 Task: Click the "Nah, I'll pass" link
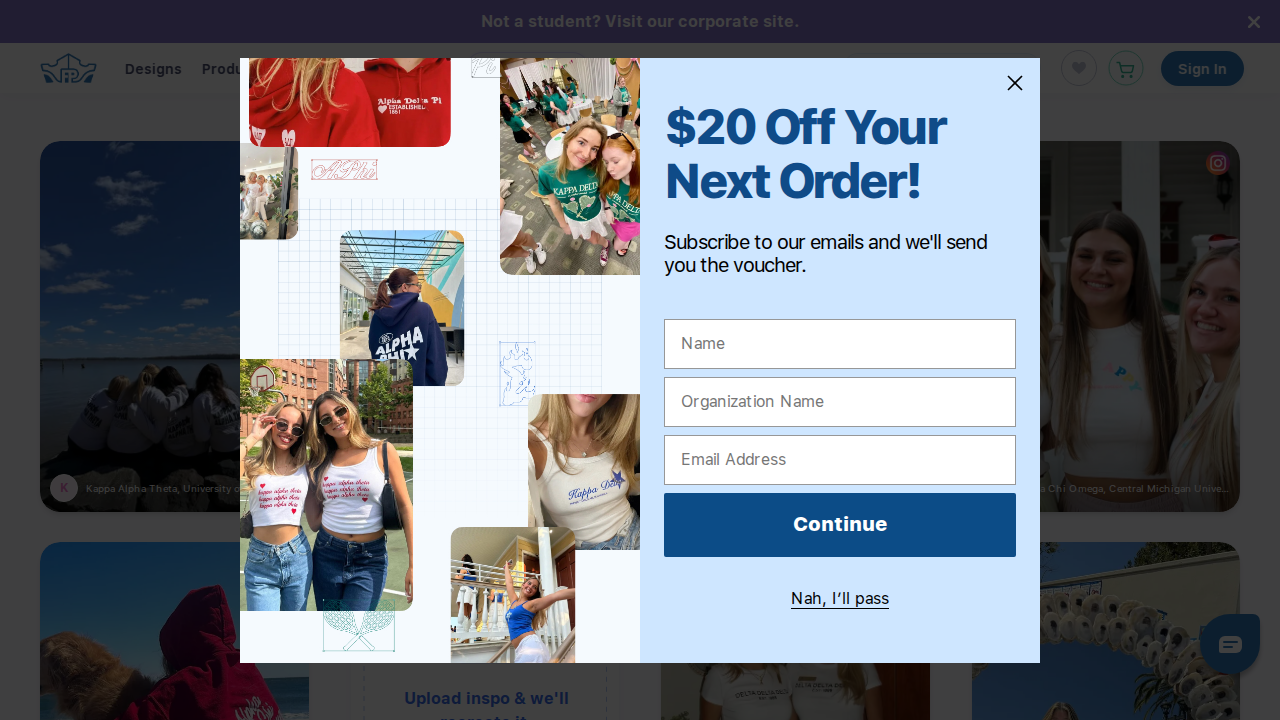pyautogui.click(x=840, y=598)
